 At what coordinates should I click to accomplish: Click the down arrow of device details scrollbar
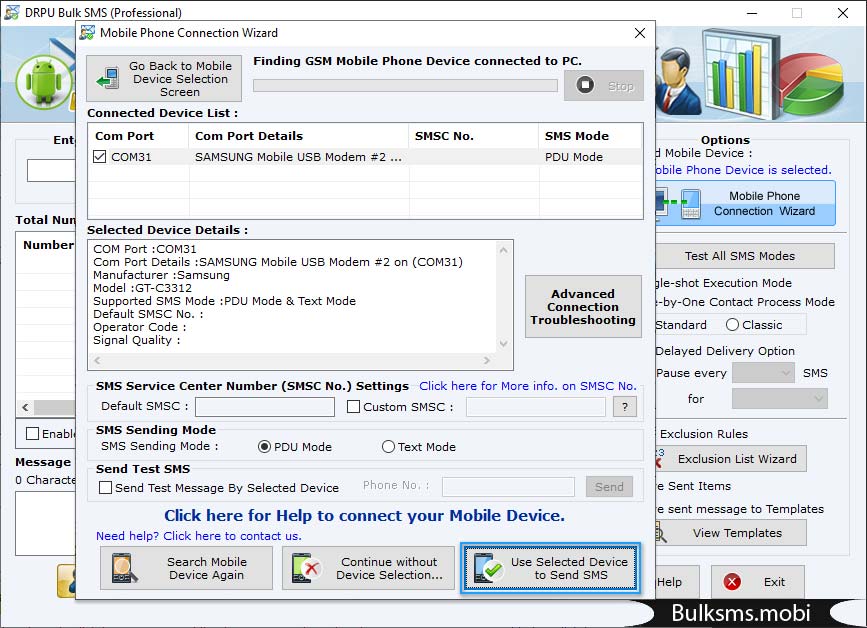point(503,344)
